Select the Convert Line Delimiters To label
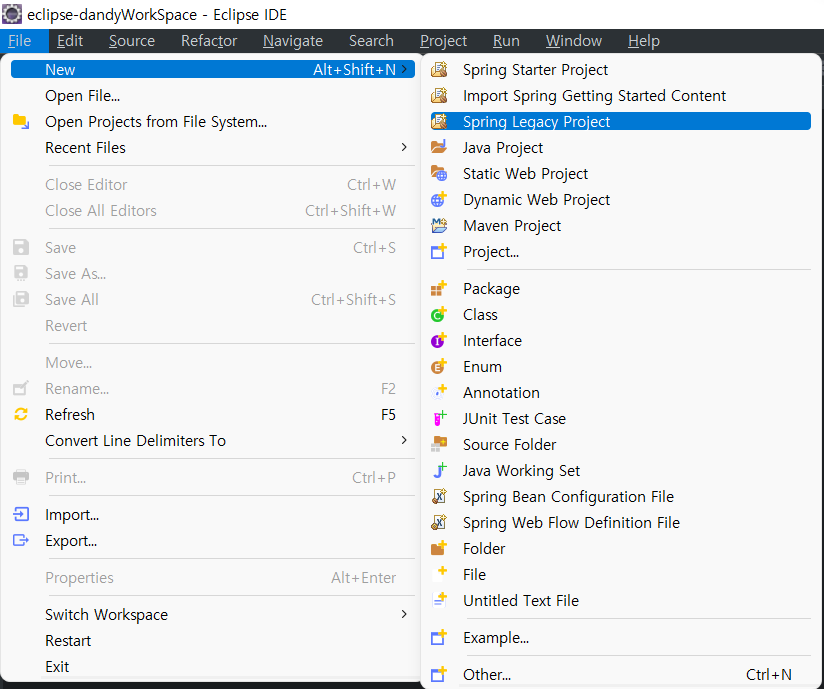The width and height of the screenshot is (824, 689). [136, 440]
